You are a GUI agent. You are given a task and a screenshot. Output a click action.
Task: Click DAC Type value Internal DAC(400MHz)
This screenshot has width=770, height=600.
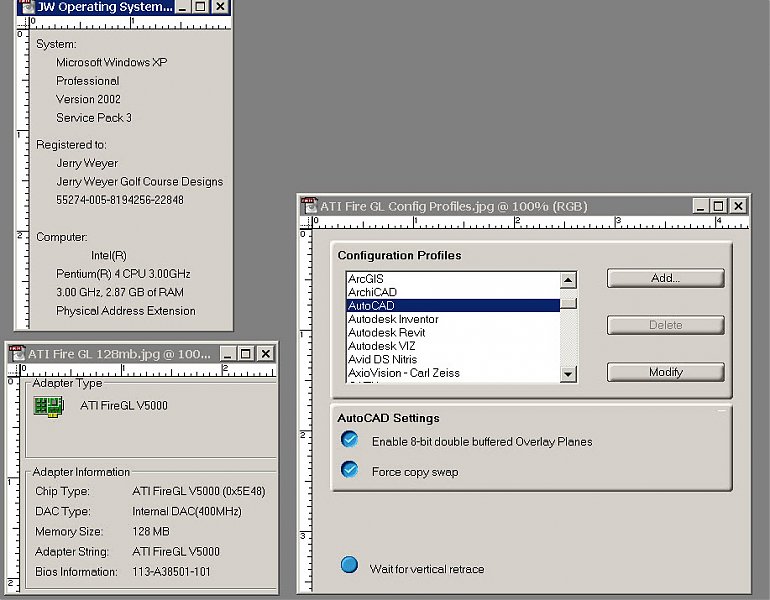point(187,512)
